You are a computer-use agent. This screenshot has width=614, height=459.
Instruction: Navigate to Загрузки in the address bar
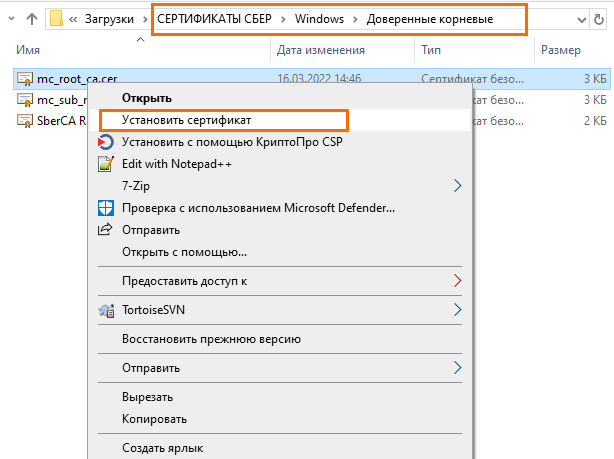[x=109, y=20]
